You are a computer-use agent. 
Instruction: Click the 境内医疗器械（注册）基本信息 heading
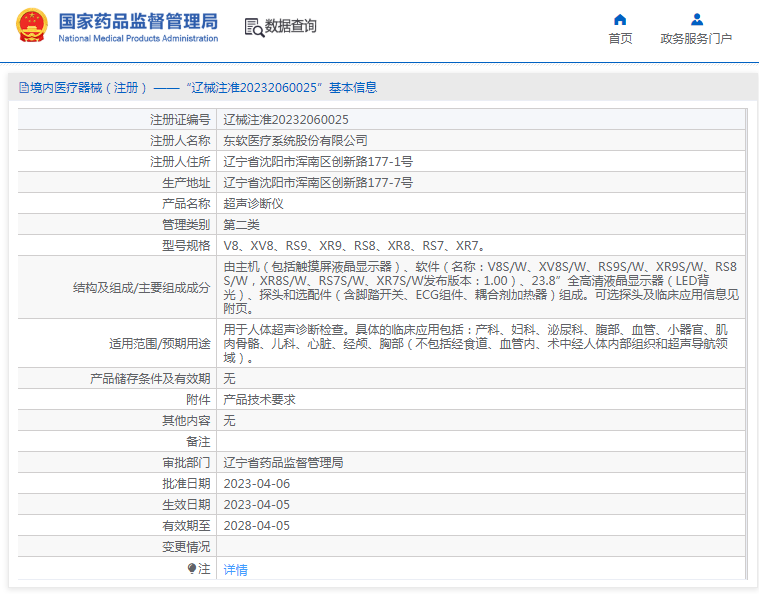[x=203, y=88]
